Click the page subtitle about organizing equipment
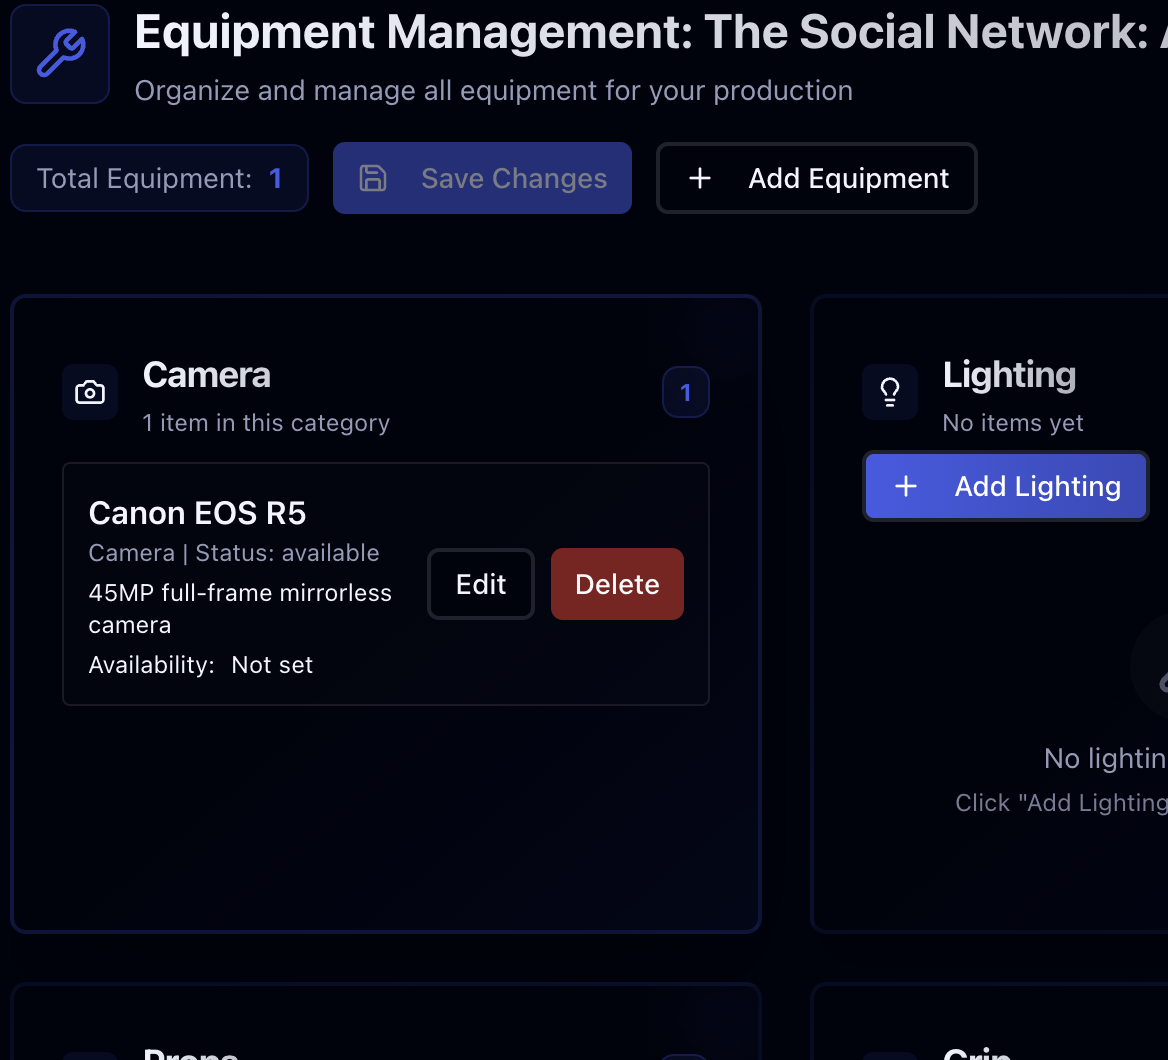Screen dimensions: 1168x1060 pos(494,90)
